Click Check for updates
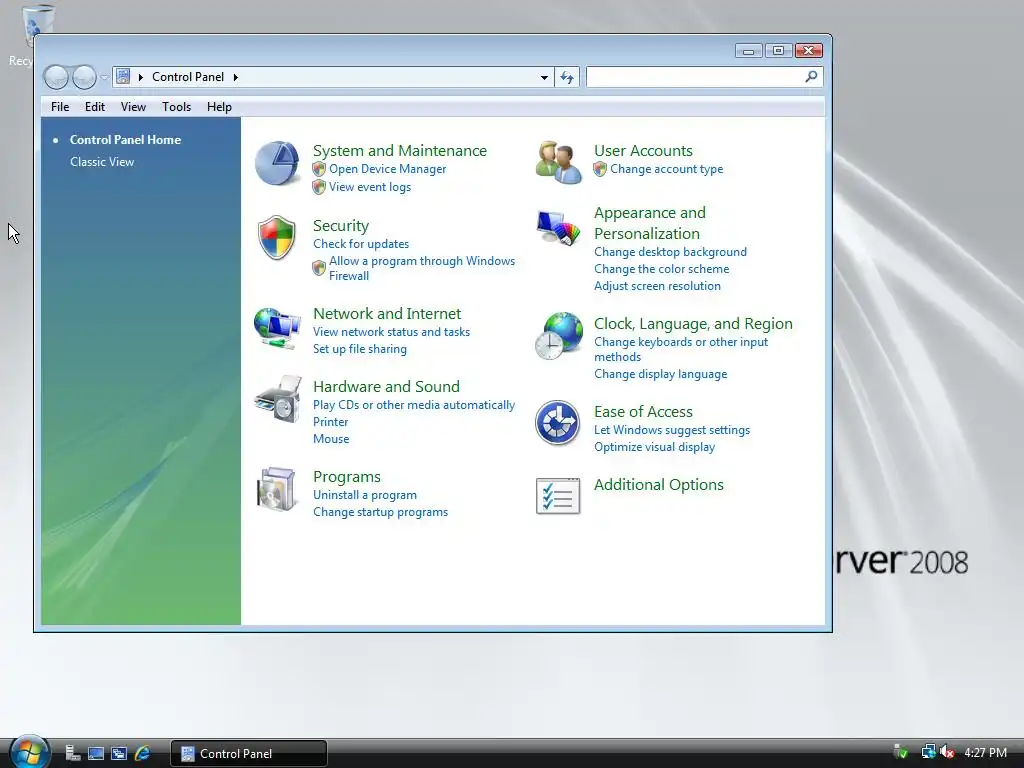 [x=361, y=244]
